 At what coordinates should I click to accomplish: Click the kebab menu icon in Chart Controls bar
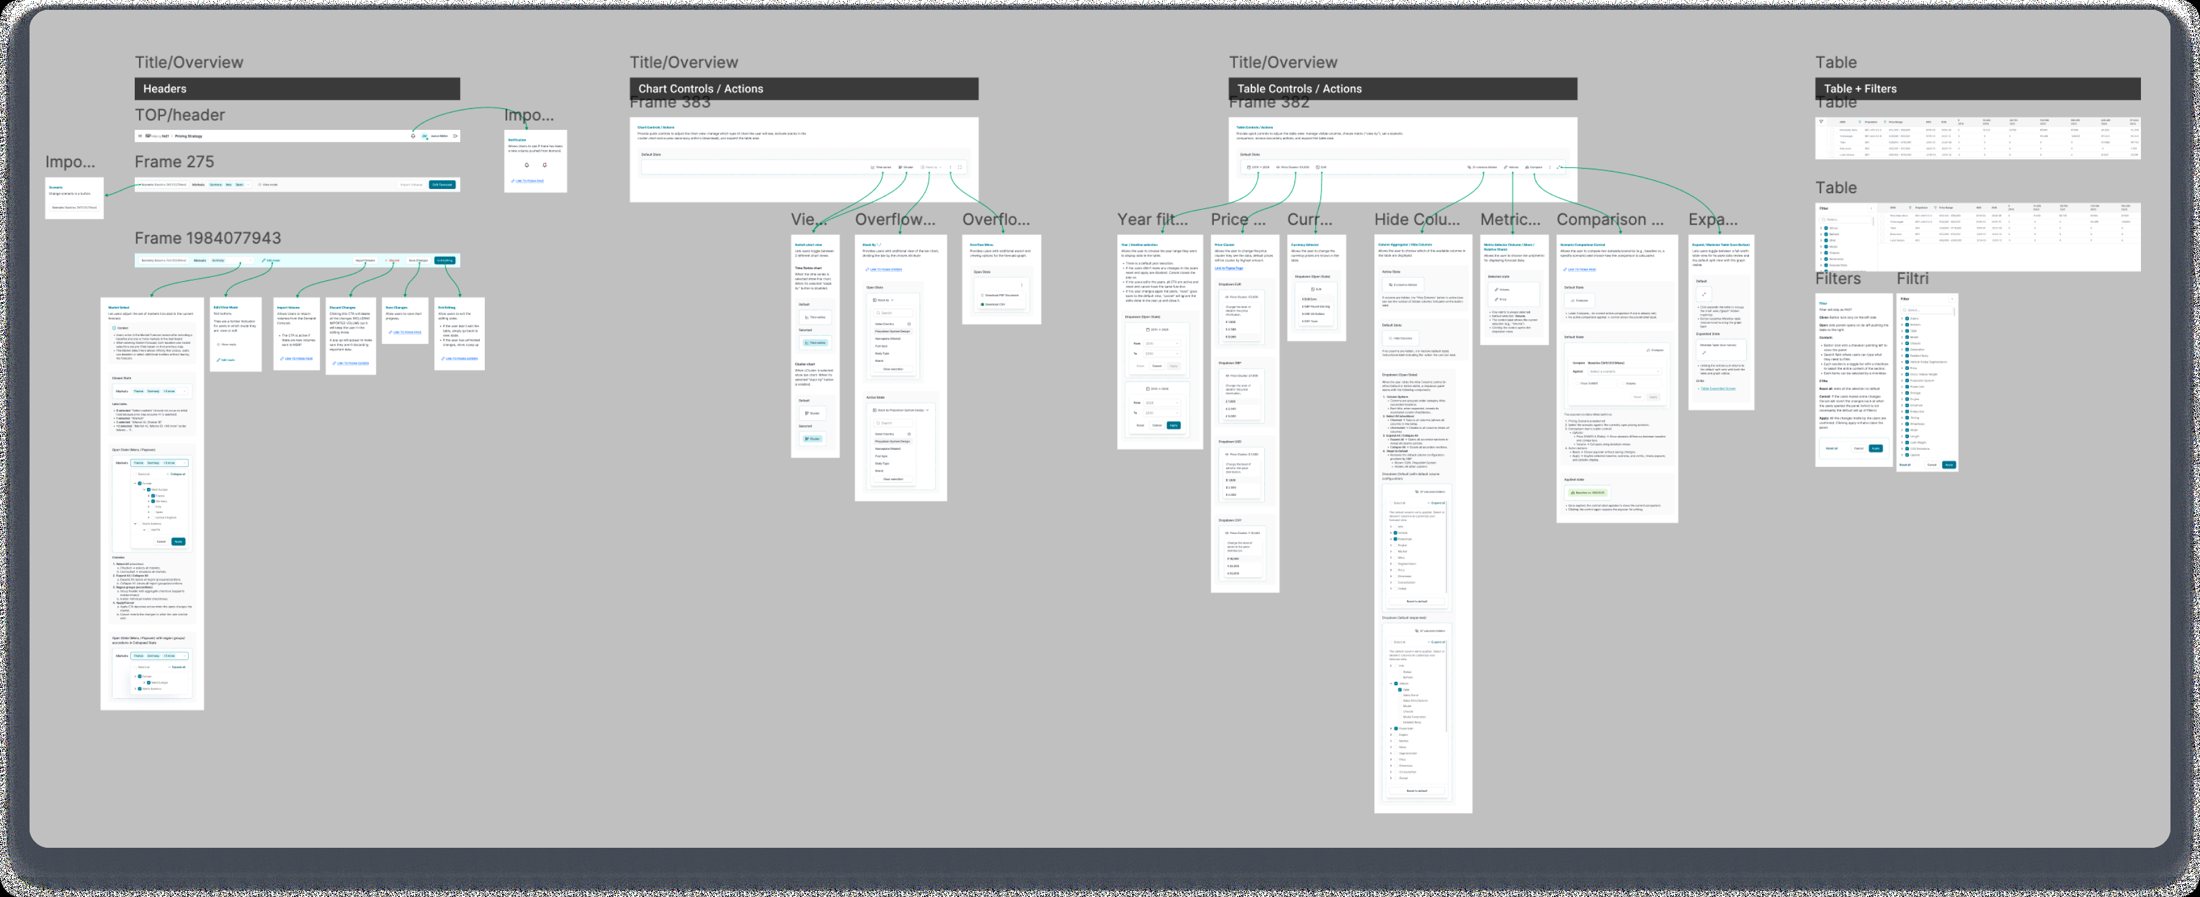coord(950,167)
